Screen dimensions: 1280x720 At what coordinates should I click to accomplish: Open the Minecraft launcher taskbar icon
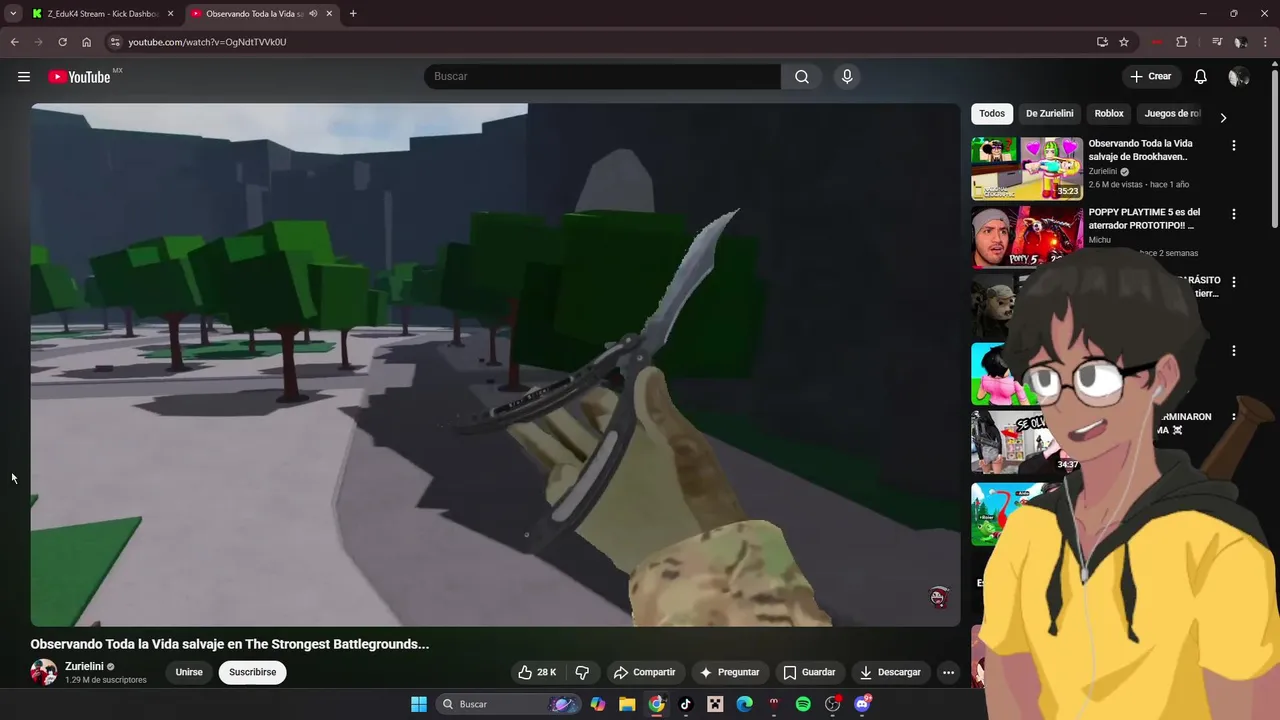point(715,704)
